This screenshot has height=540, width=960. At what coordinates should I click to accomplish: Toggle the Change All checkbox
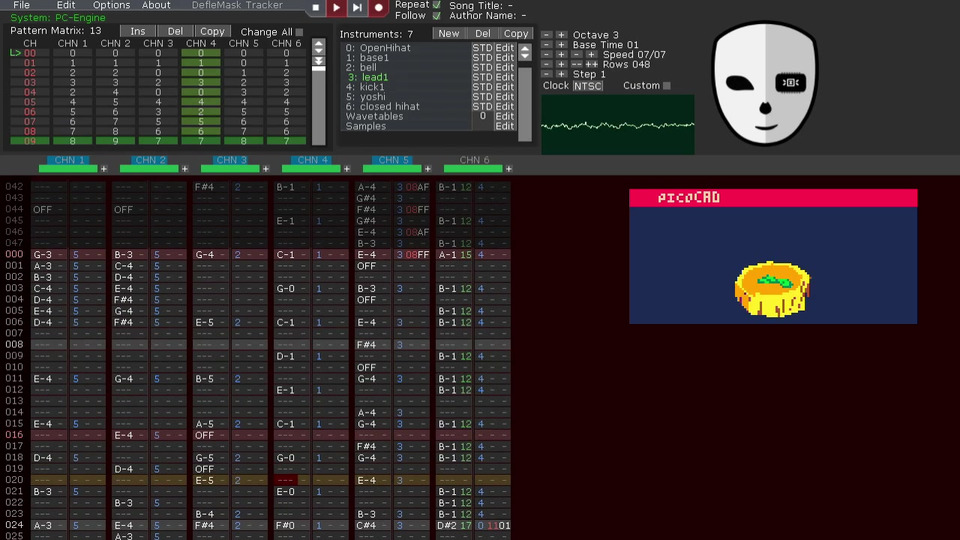299,32
